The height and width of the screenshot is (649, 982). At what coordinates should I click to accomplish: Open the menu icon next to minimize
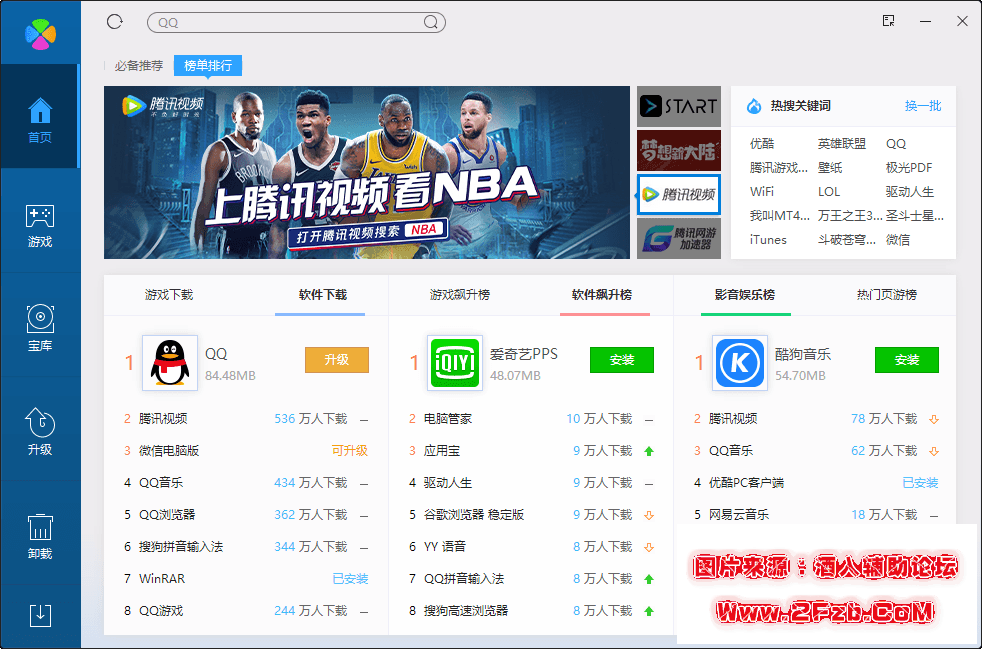[889, 21]
